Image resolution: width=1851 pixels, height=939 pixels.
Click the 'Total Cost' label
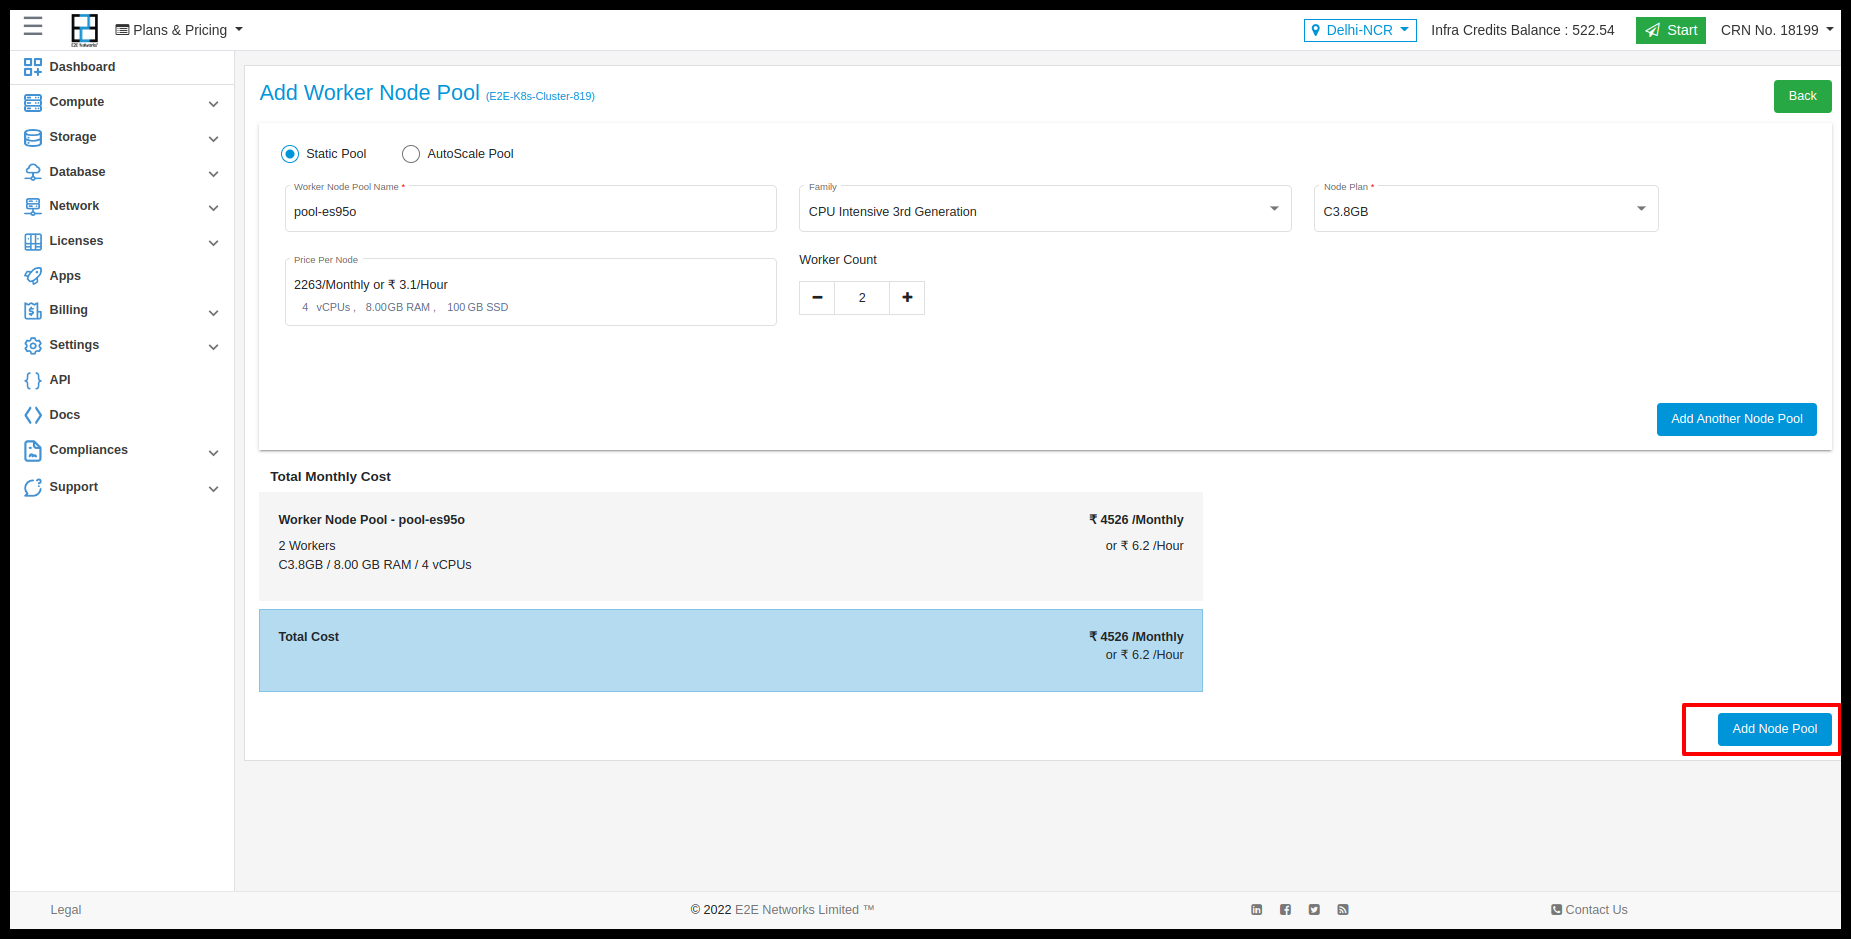(x=309, y=637)
